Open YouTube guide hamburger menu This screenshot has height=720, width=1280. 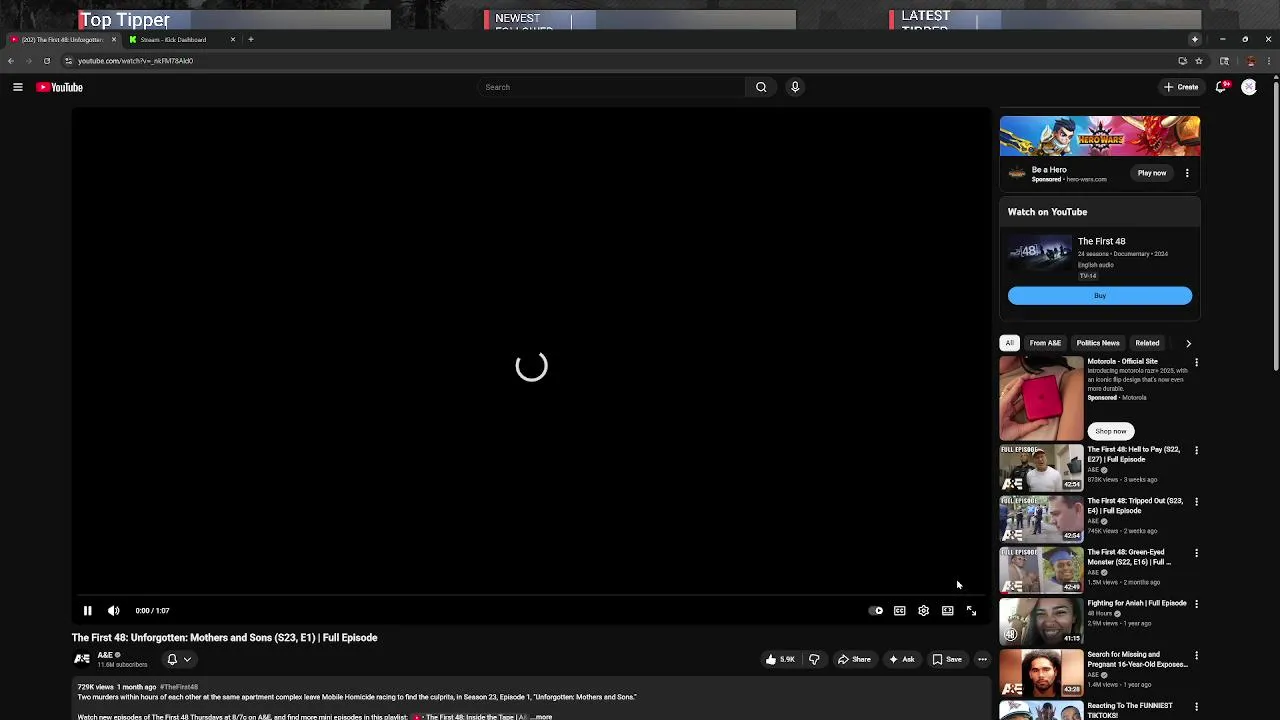[x=17, y=87]
